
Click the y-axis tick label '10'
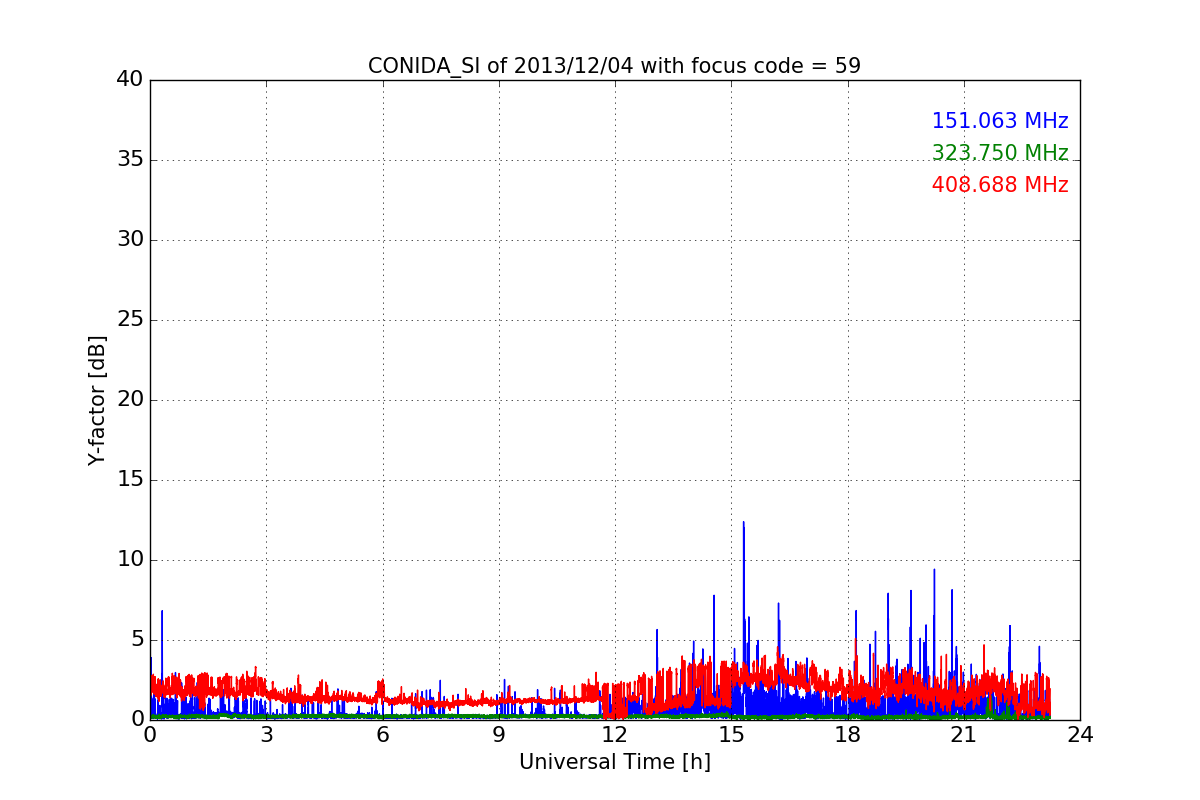click(x=130, y=559)
